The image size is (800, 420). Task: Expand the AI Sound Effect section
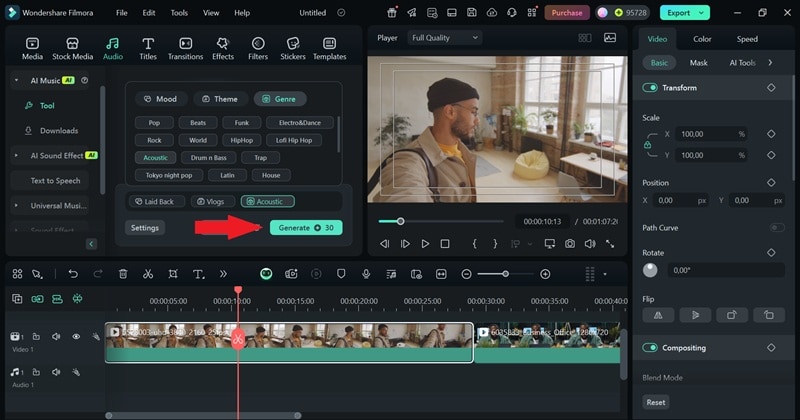[x=16, y=155]
